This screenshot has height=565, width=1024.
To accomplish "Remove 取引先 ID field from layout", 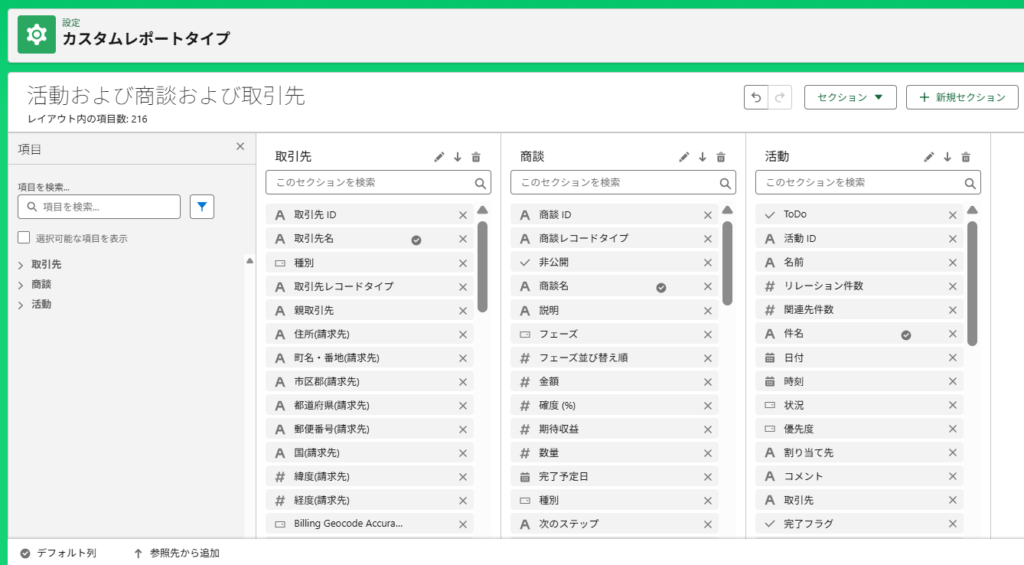I will tap(463, 215).
